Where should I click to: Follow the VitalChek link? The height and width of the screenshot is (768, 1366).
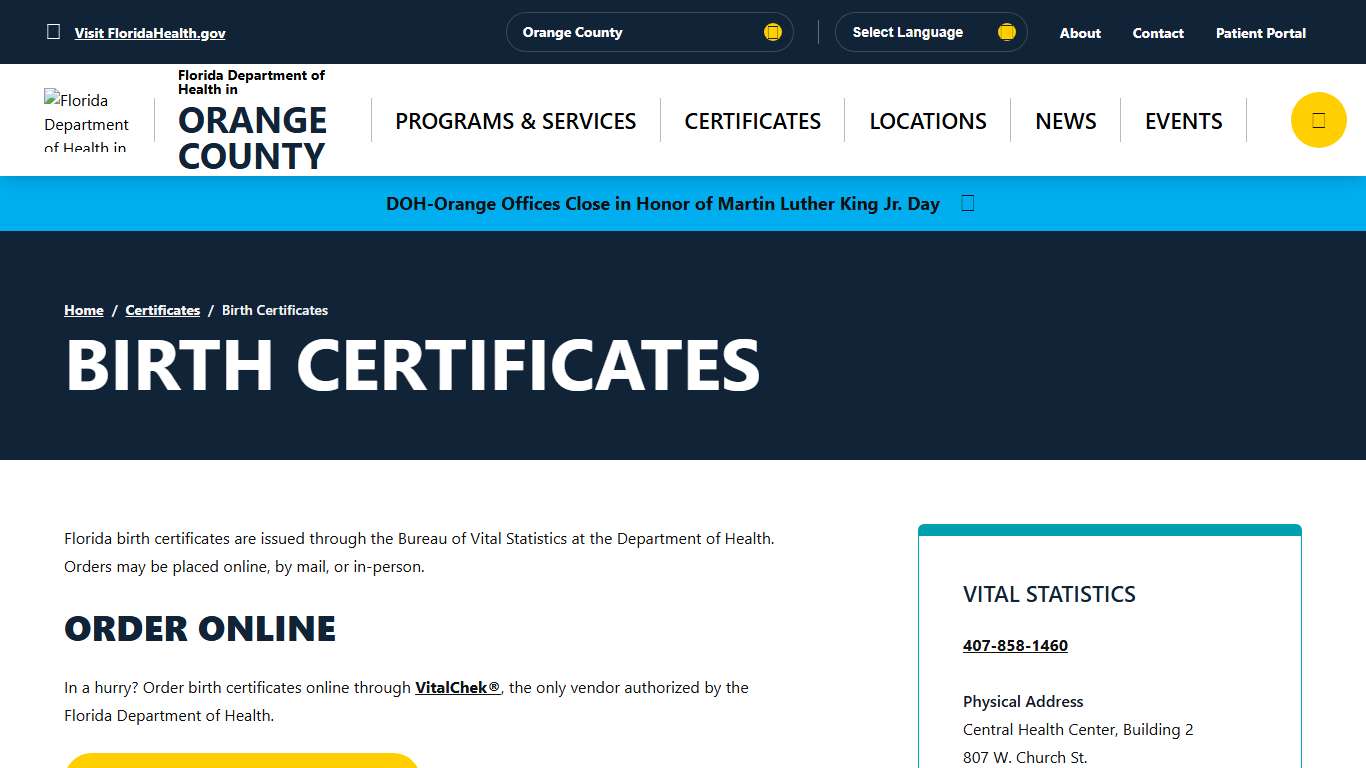coord(457,687)
